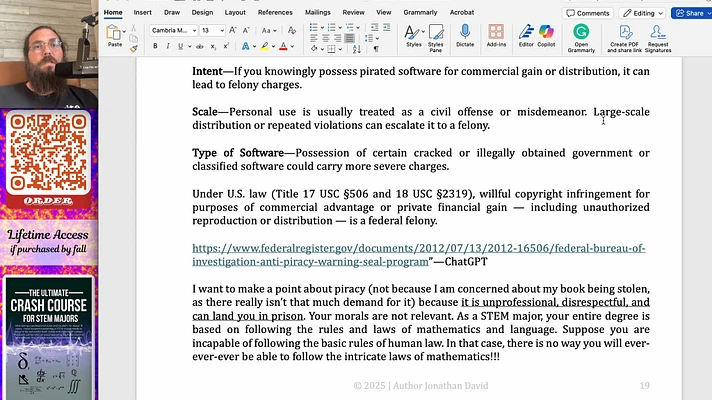712x400 pixels.
Task: Open font name dropdown Cambria
Action: 194,30
